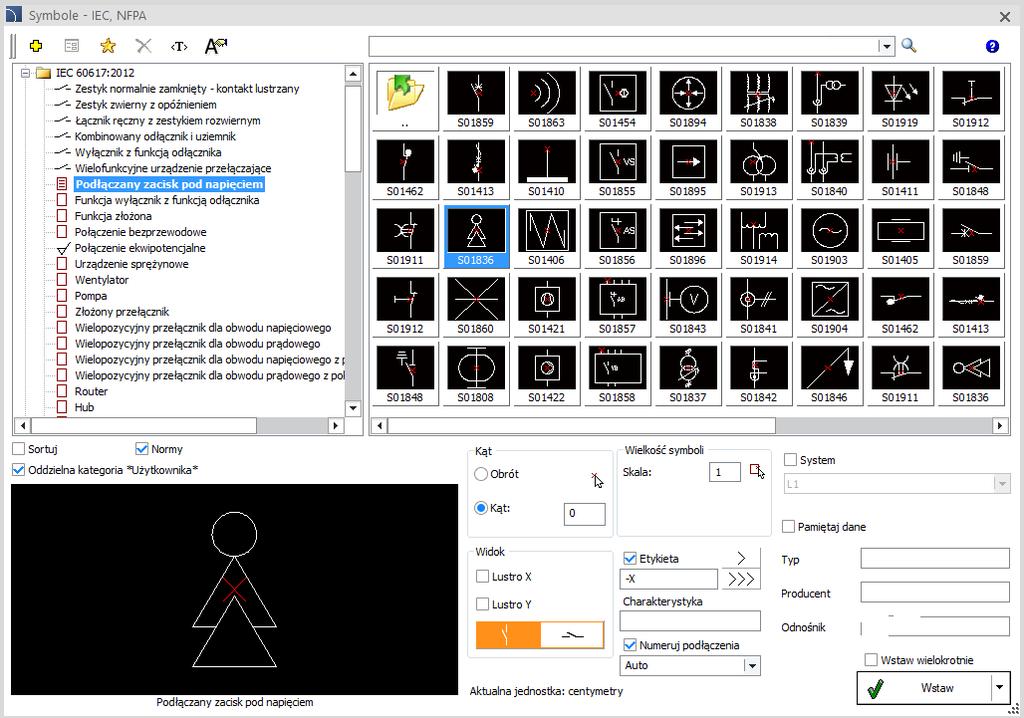Toggle the Etykieta checkbox

click(x=630, y=559)
